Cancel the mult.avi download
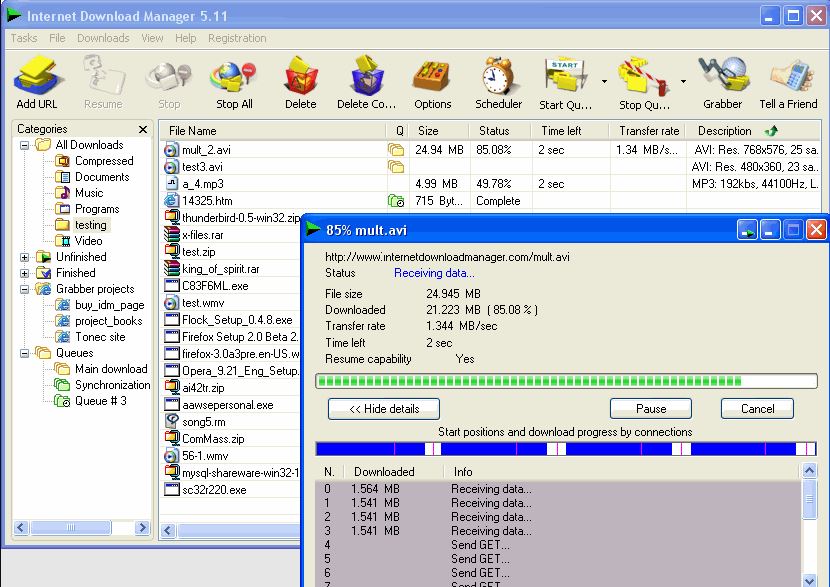Image resolution: width=830 pixels, height=587 pixels. [757, 409]
